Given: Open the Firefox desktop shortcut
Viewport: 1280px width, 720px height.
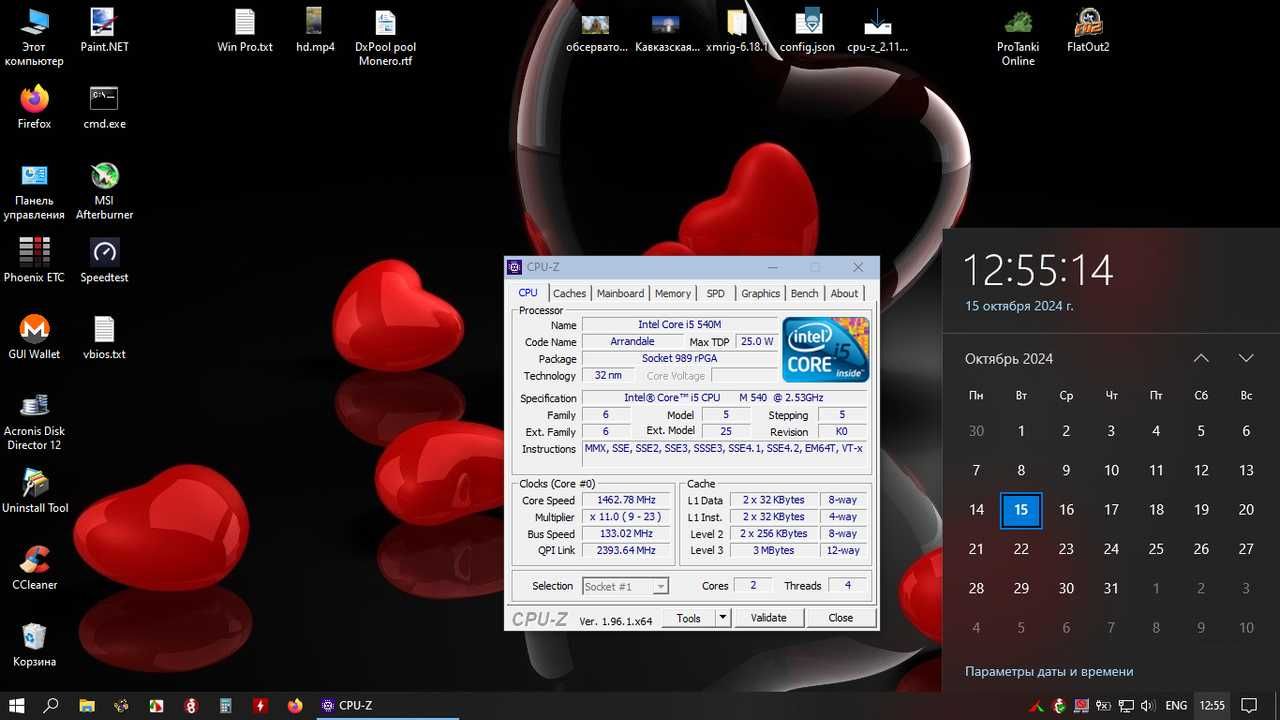Looking at the screenshot, I should coord(34,107).
